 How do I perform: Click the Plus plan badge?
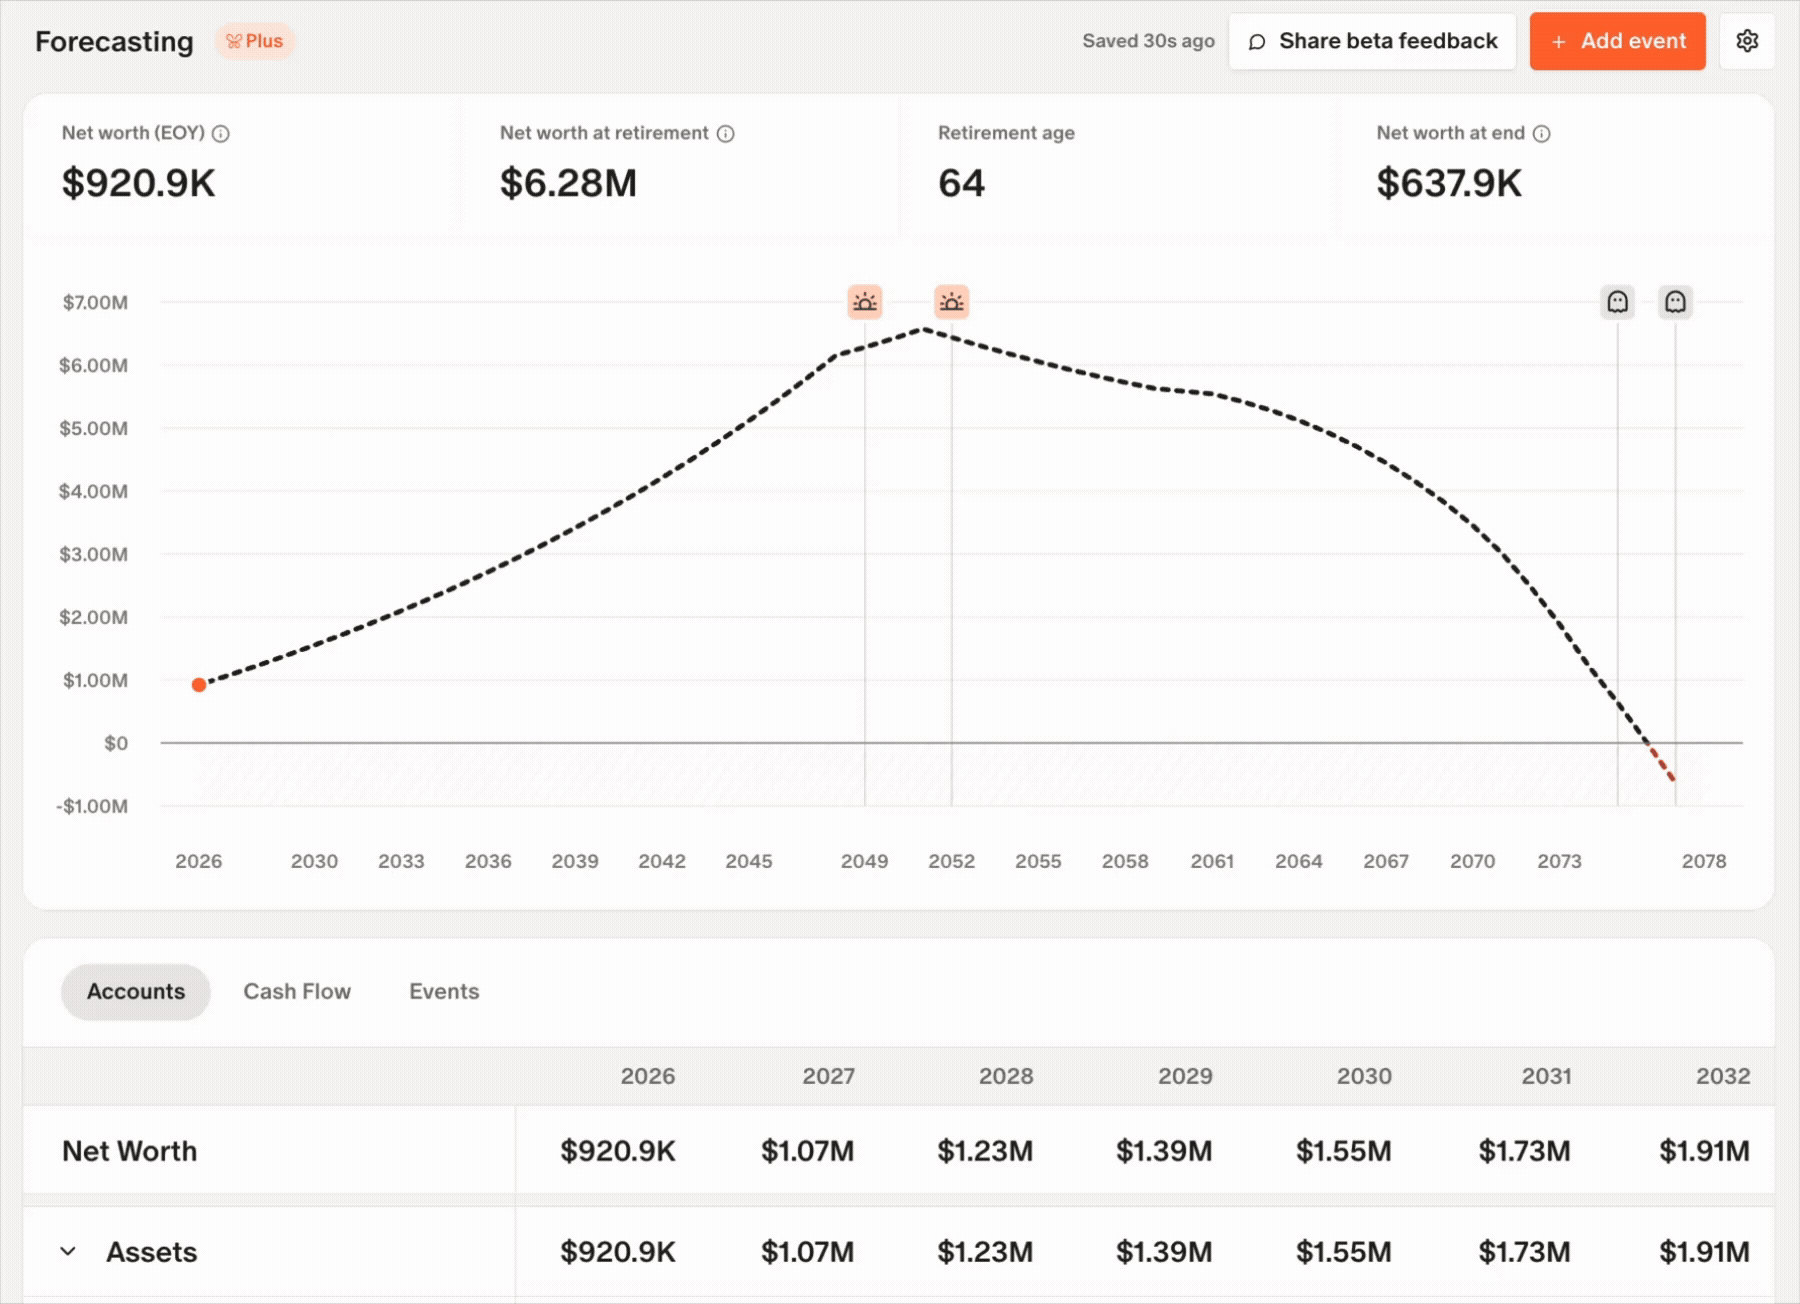254,41
